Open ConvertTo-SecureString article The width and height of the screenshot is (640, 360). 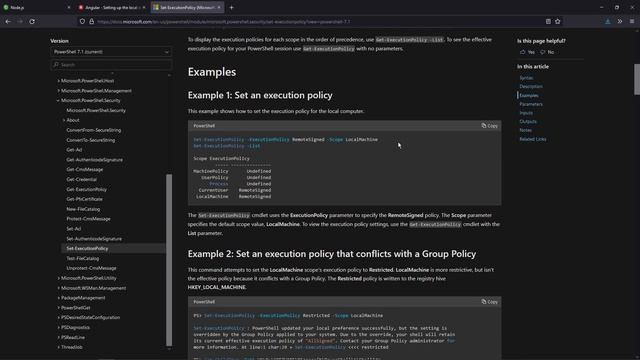click(91, 140)
